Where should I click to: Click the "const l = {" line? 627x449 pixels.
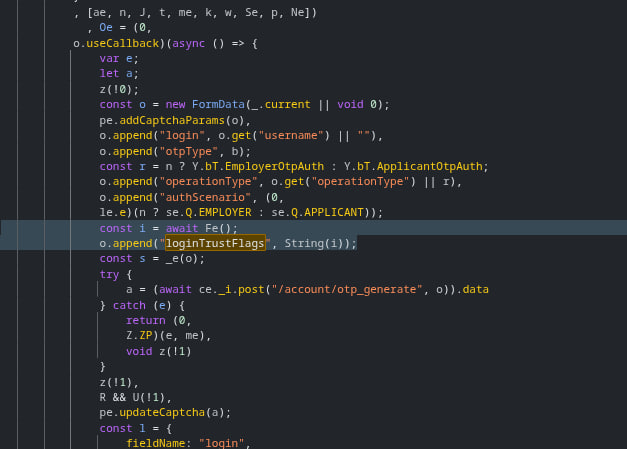(x=136, y=428)
